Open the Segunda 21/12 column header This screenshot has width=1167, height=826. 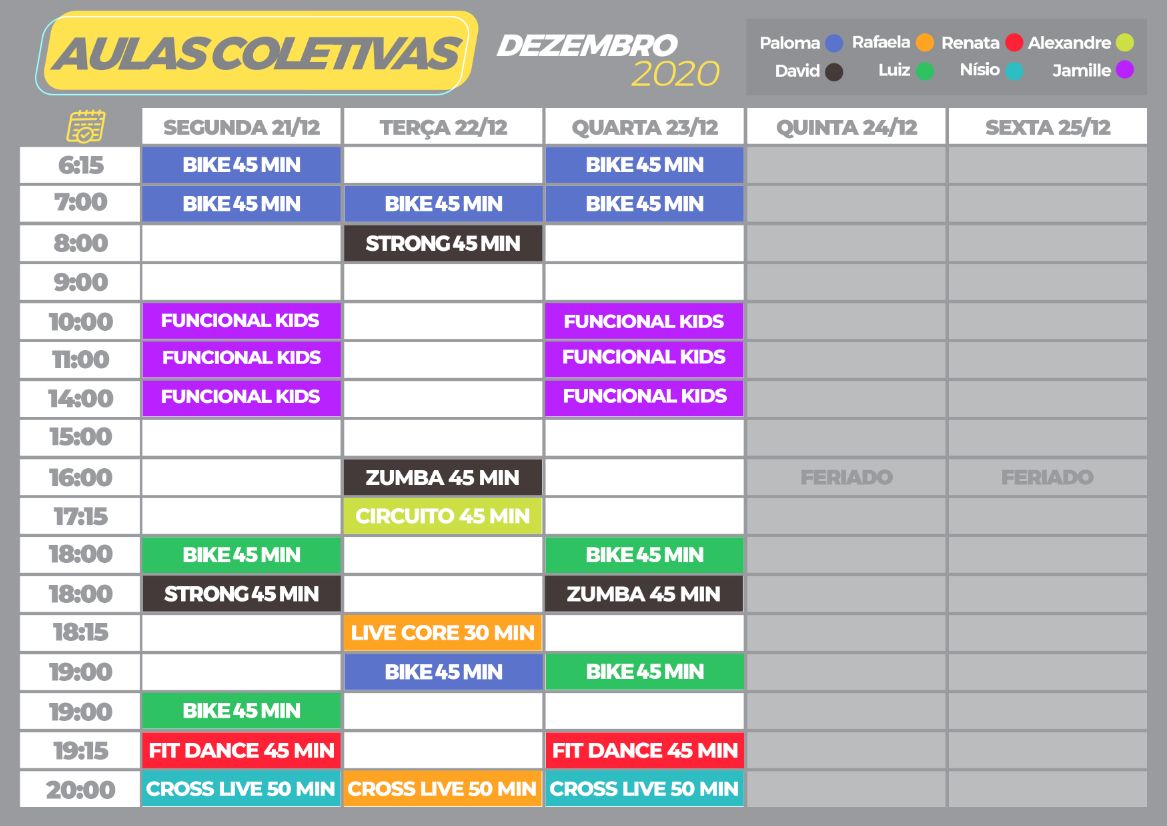(241, 127)
